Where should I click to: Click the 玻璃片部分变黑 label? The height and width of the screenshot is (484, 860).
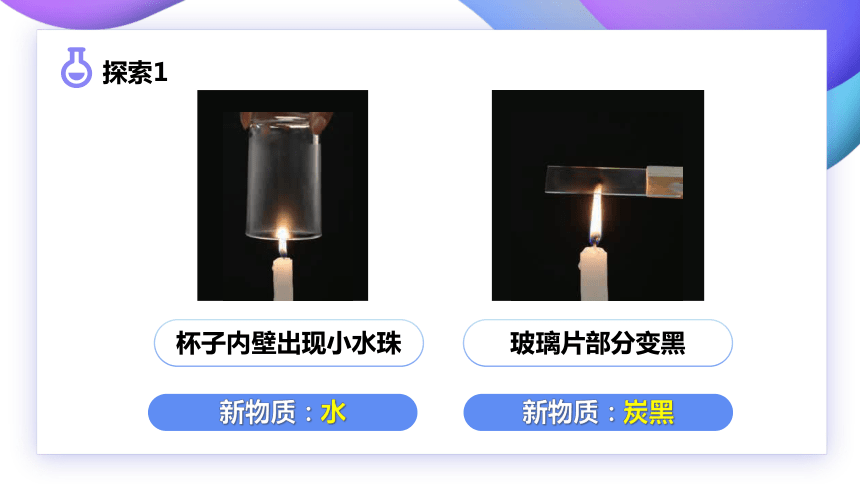(x=598, y=343)
